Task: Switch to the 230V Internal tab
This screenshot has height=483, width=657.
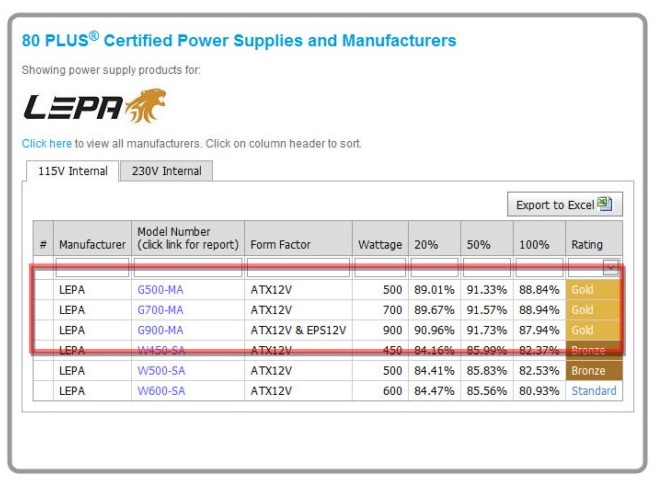Action: coord(166,171)
